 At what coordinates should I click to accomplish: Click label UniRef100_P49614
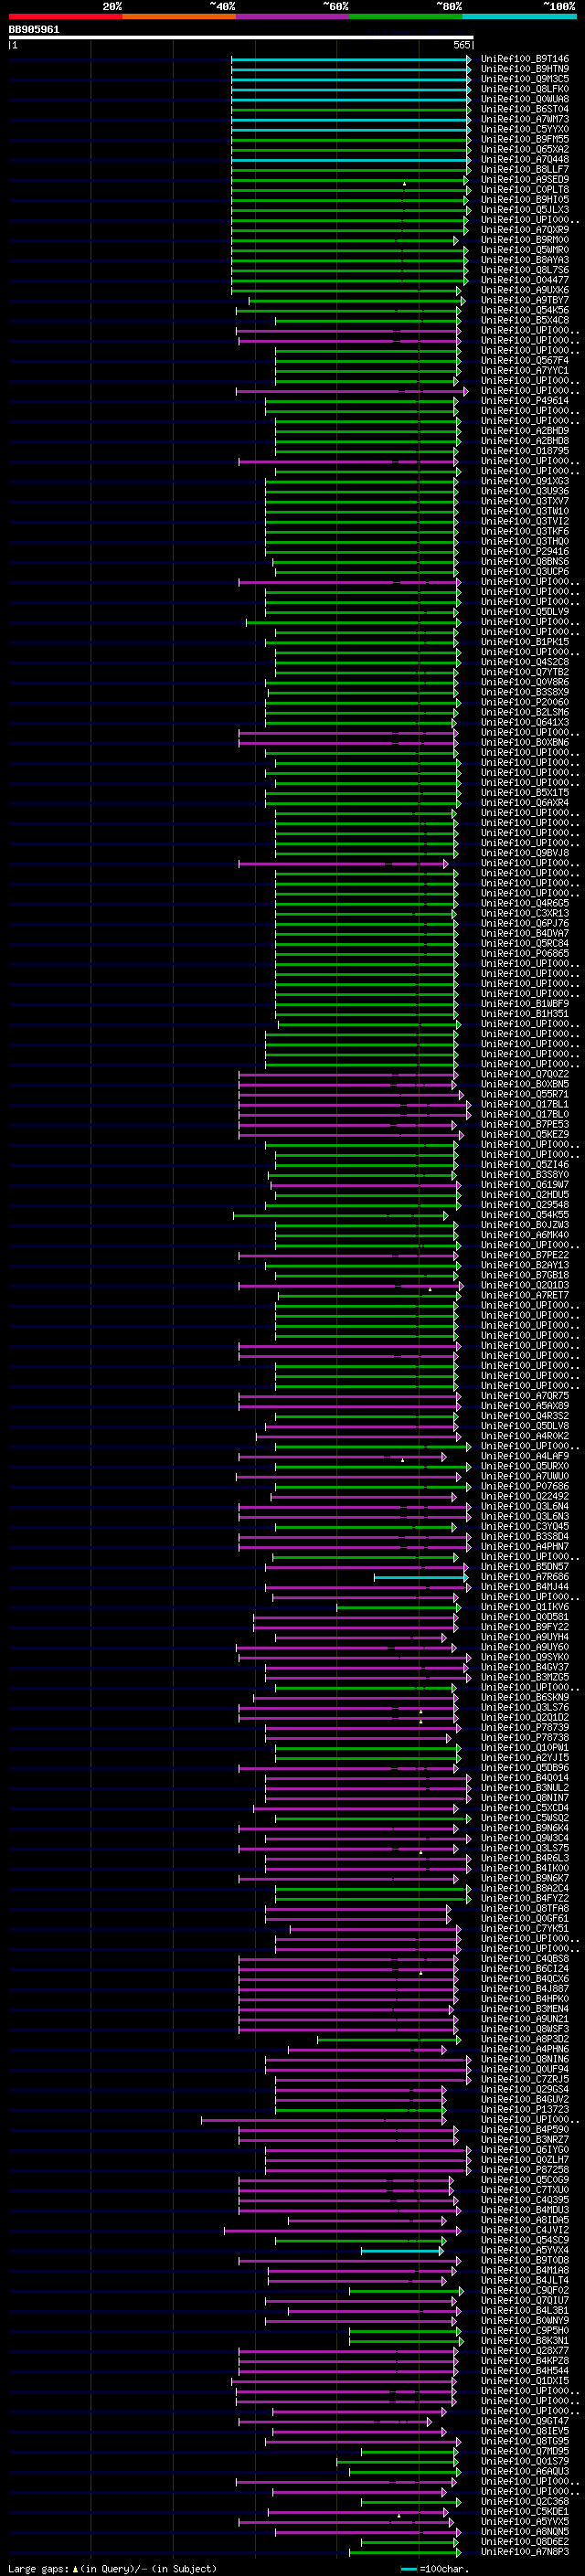click(524, 401)
